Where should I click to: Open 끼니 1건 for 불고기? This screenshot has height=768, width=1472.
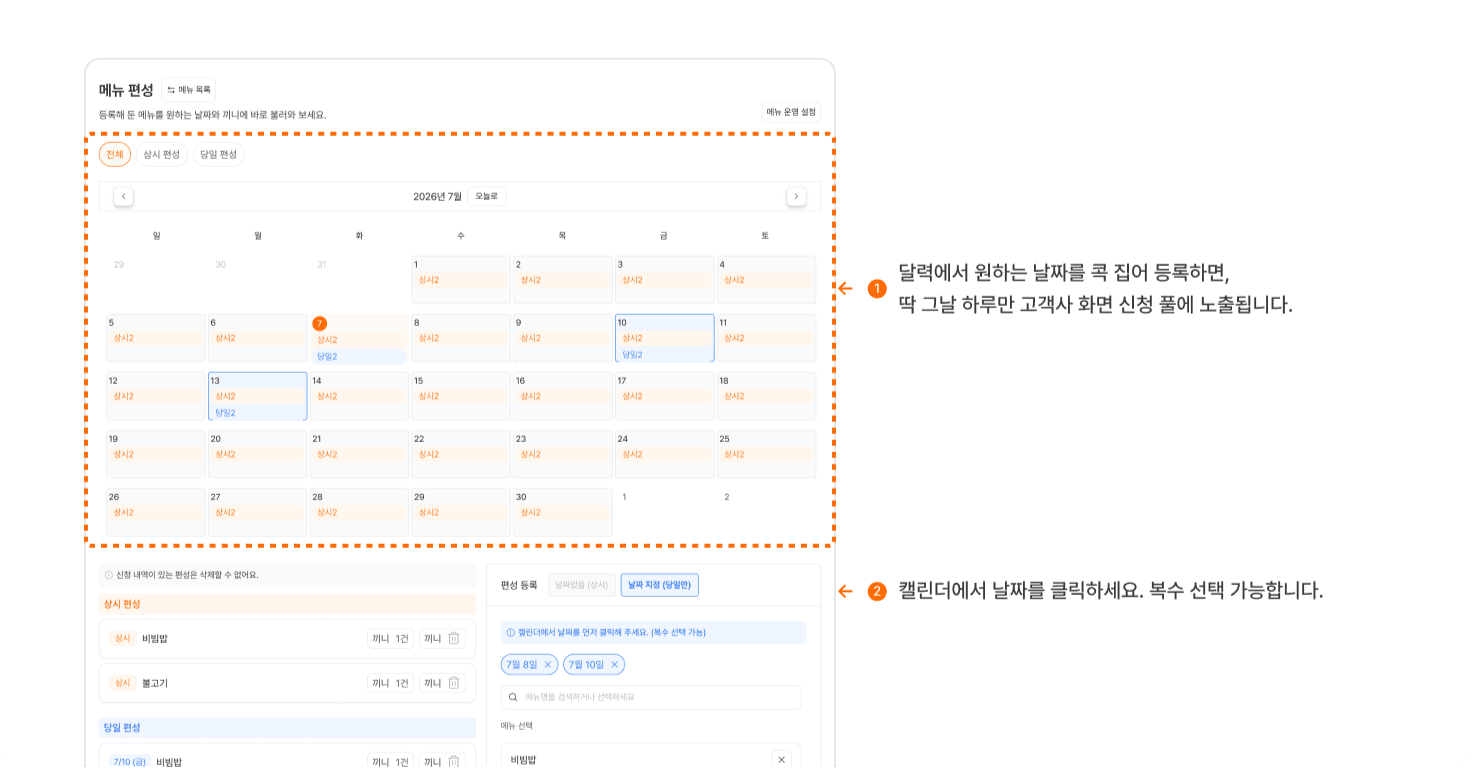(390, 683)
